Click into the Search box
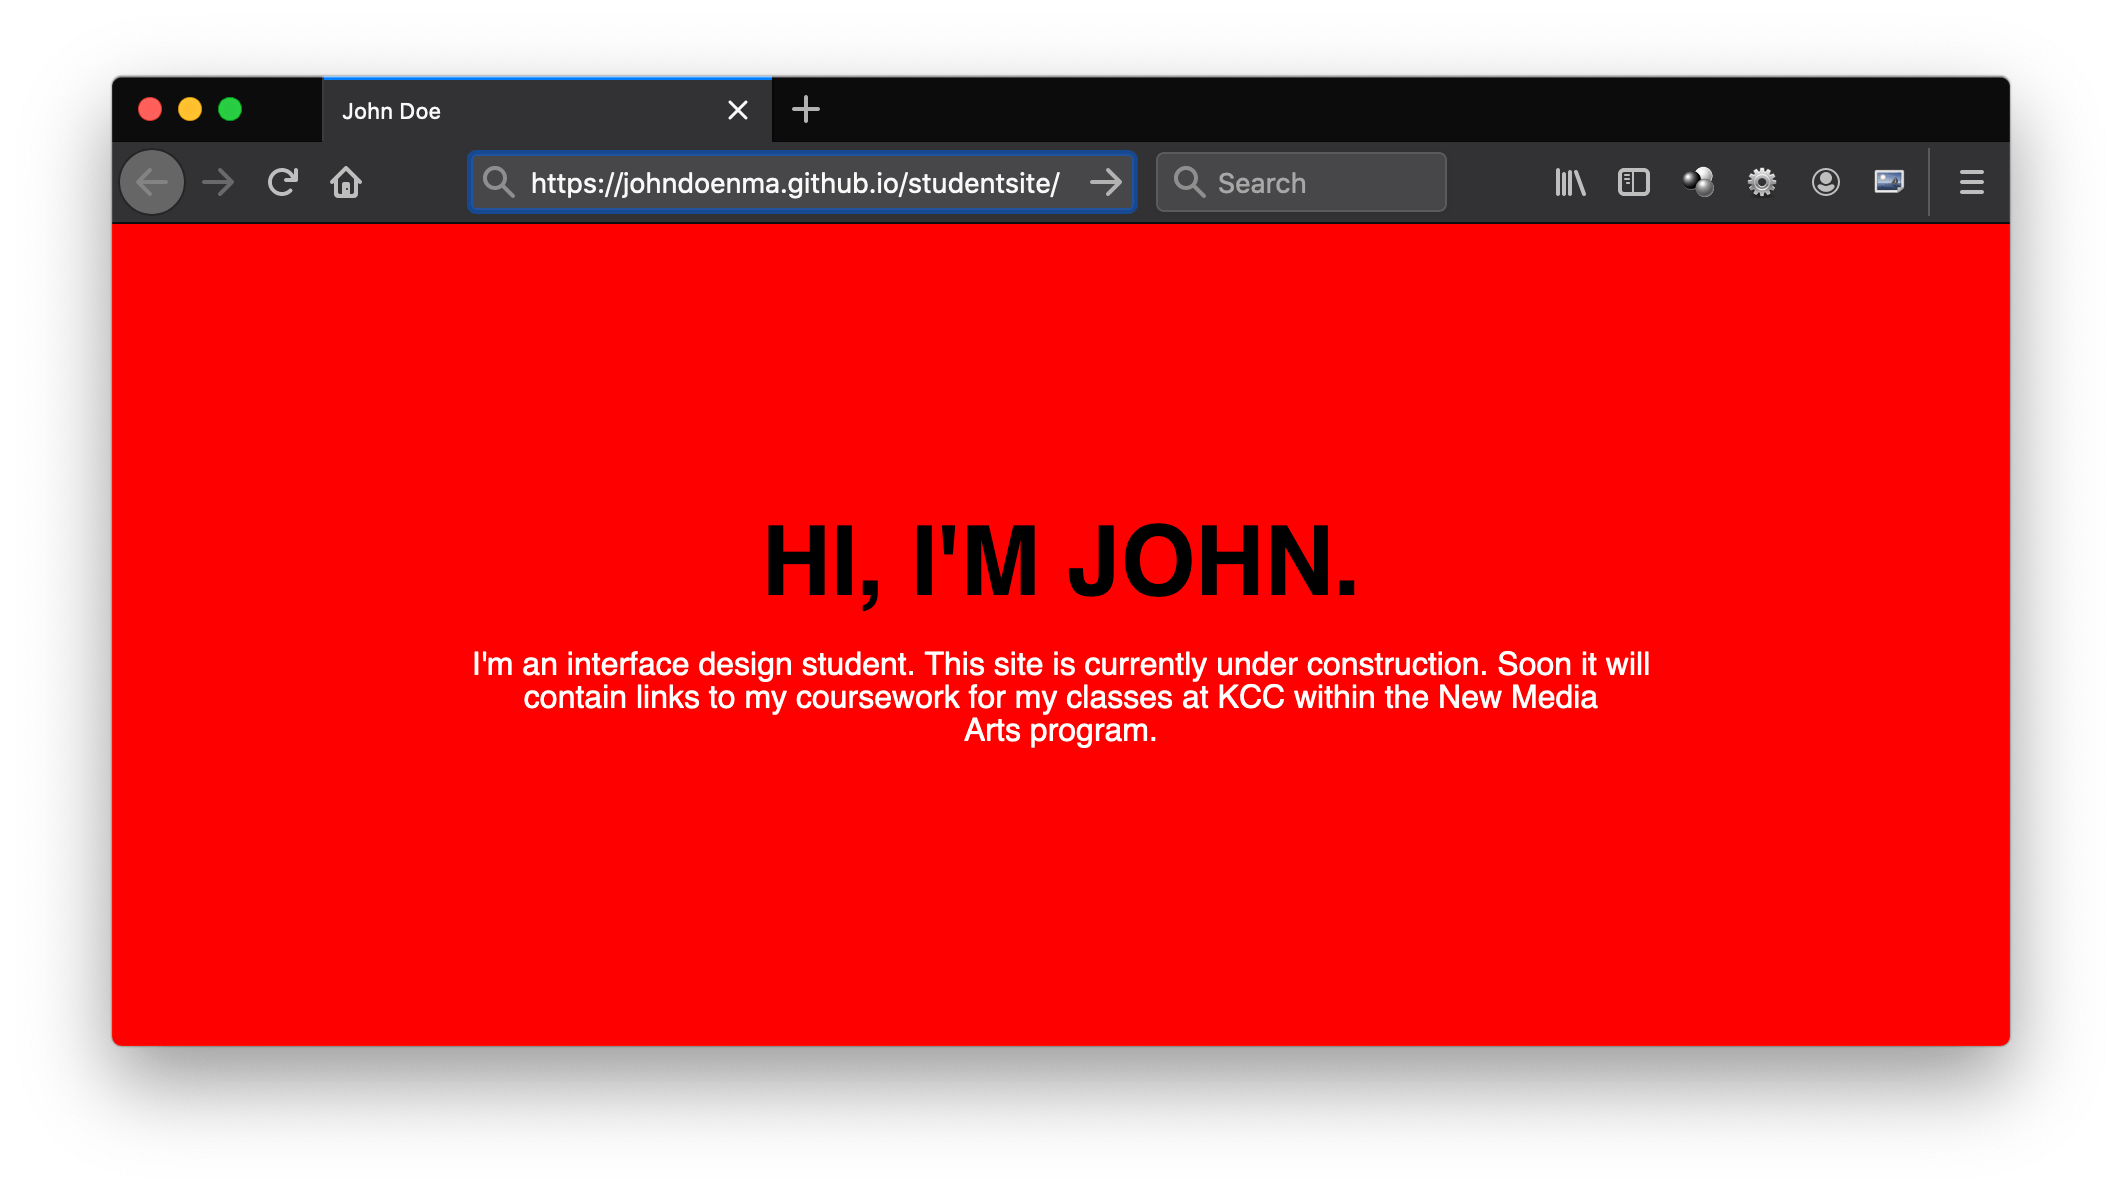The width and height of the screenshot is (2122, 1194). tap(1320, 183)
